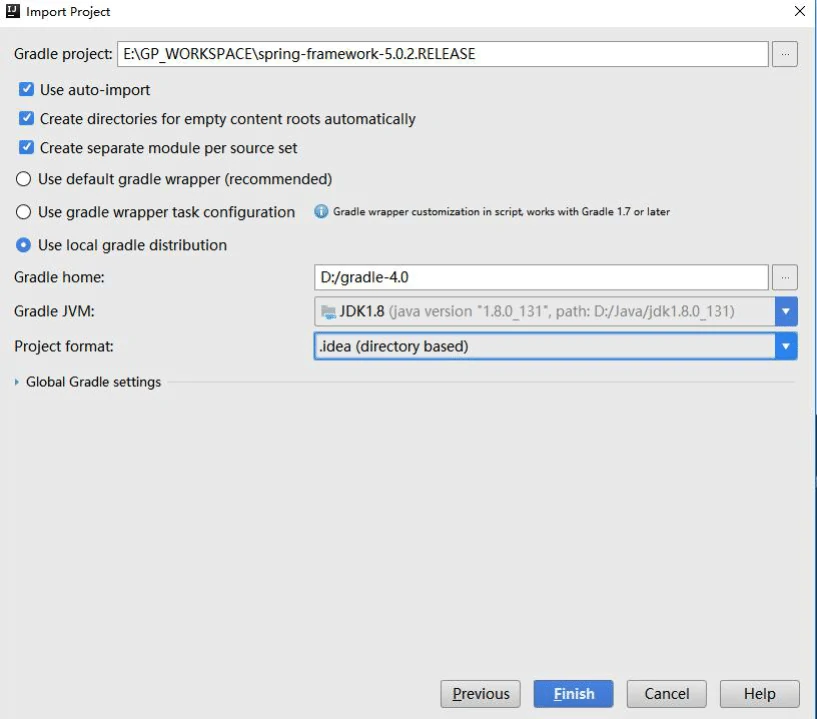Click the IntelliJ IDEA logo in title bar
The width and height of the screenshot is (817, 719).
(13, 12)
